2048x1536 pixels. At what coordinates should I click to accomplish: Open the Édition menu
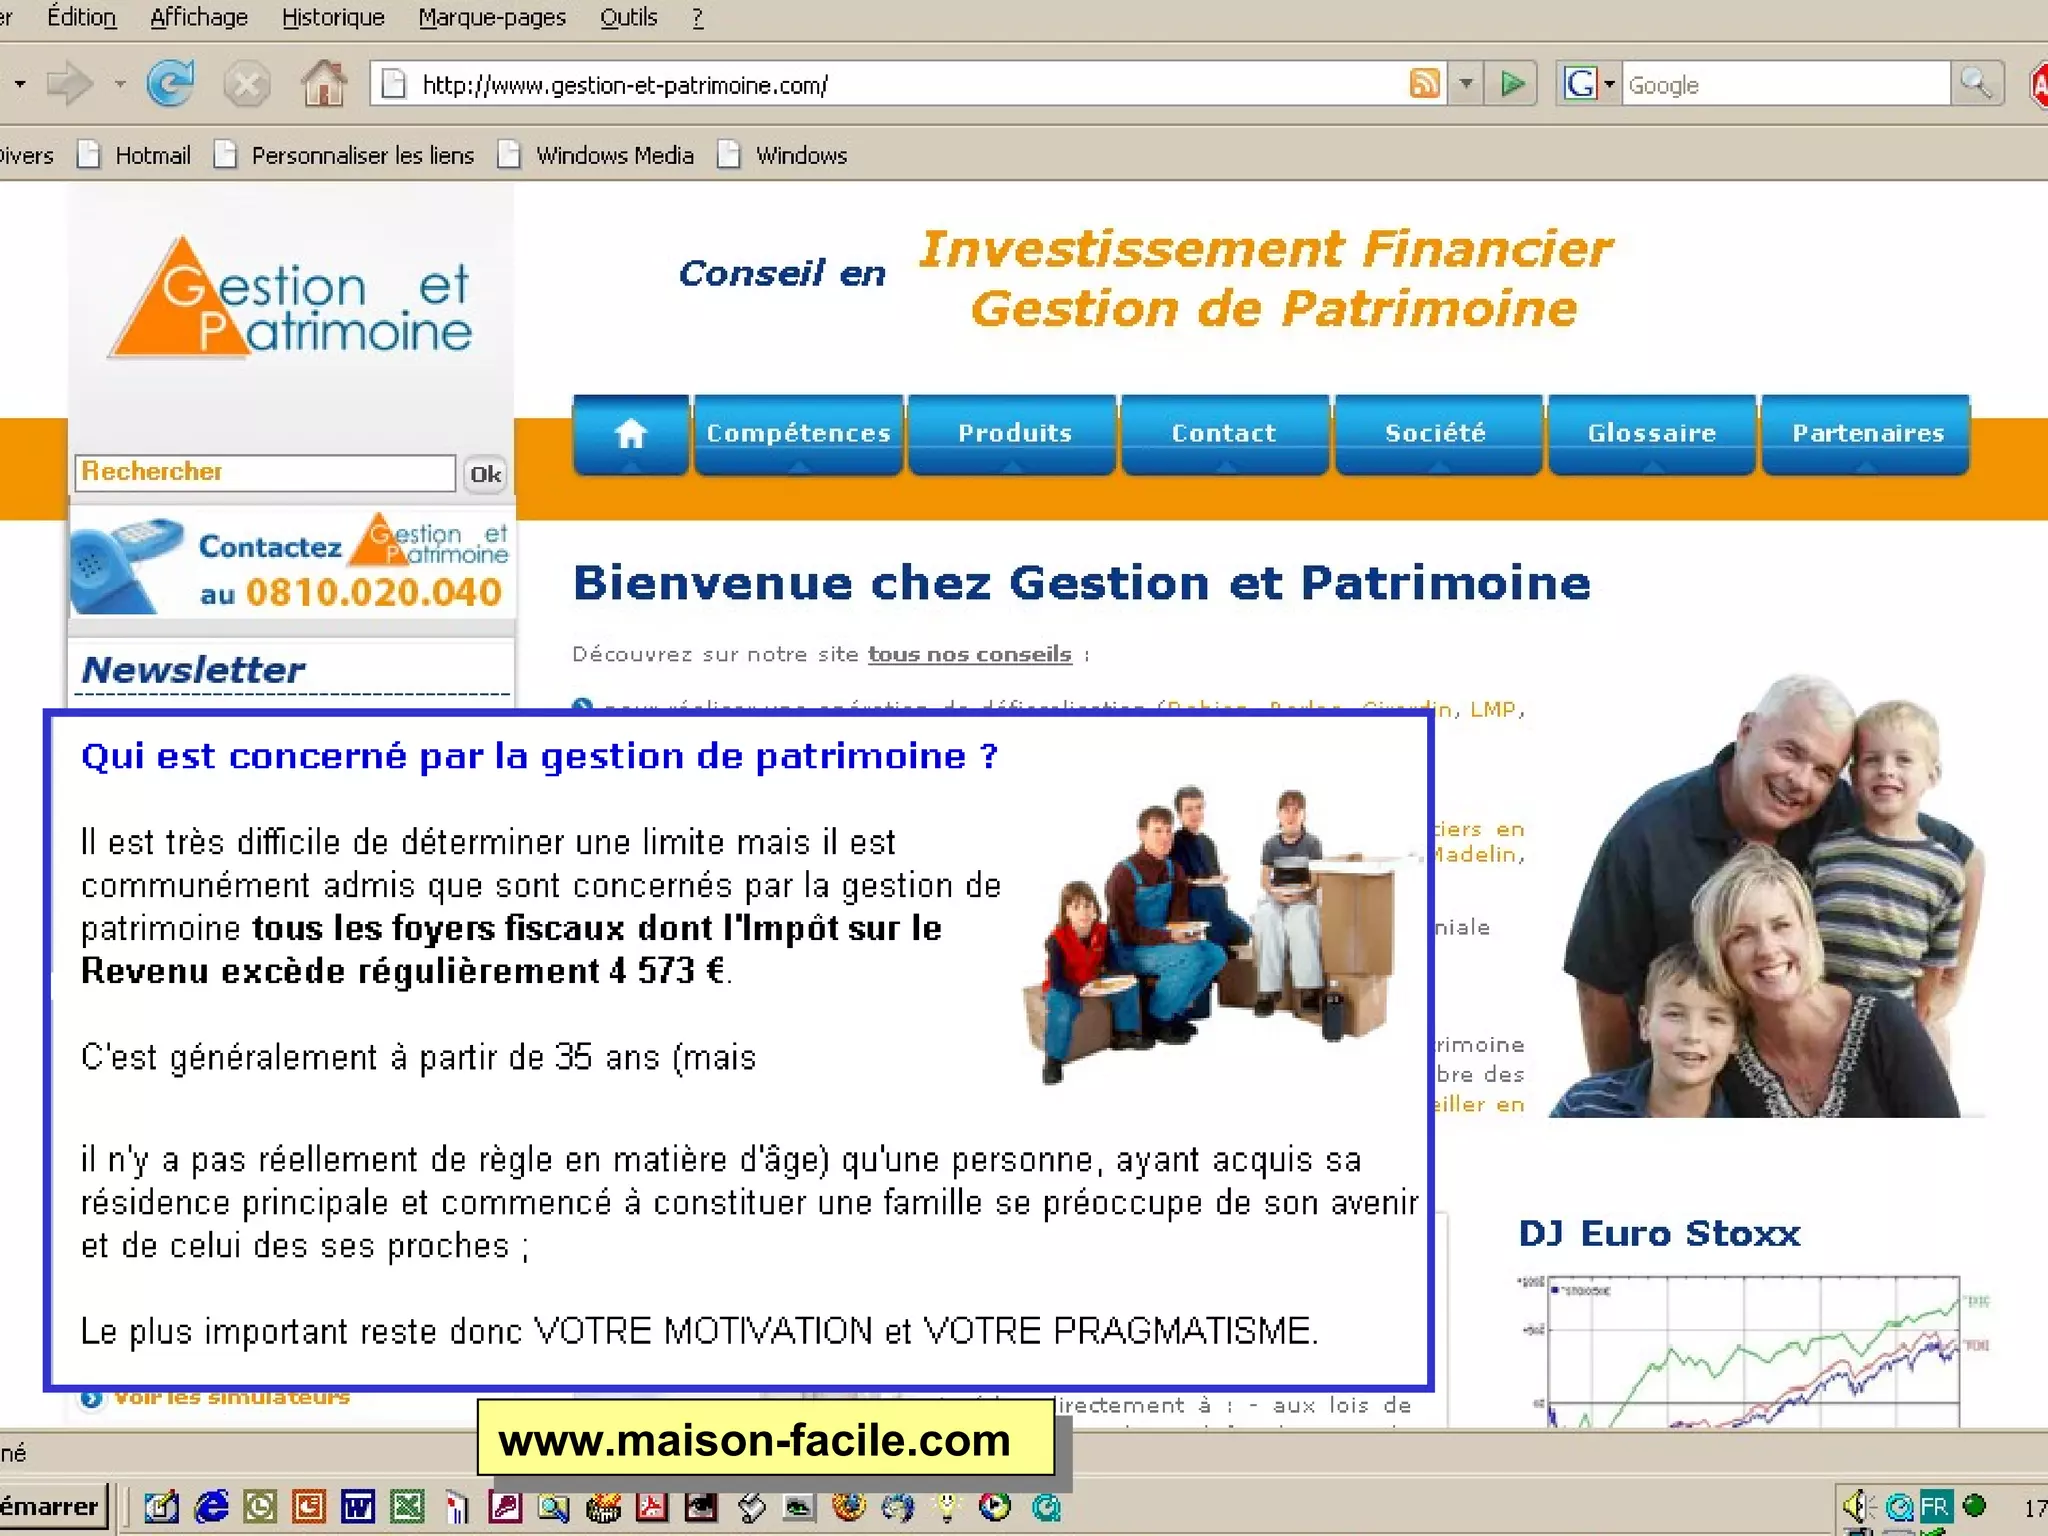pos(81,17)
